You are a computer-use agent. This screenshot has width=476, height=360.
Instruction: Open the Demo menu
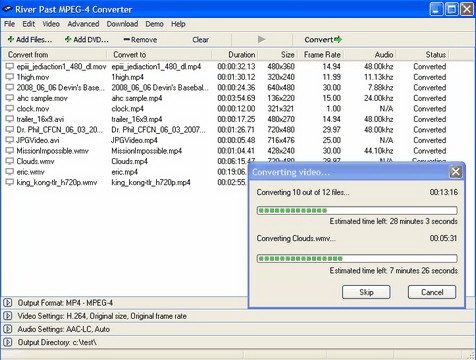click(154, 24)
